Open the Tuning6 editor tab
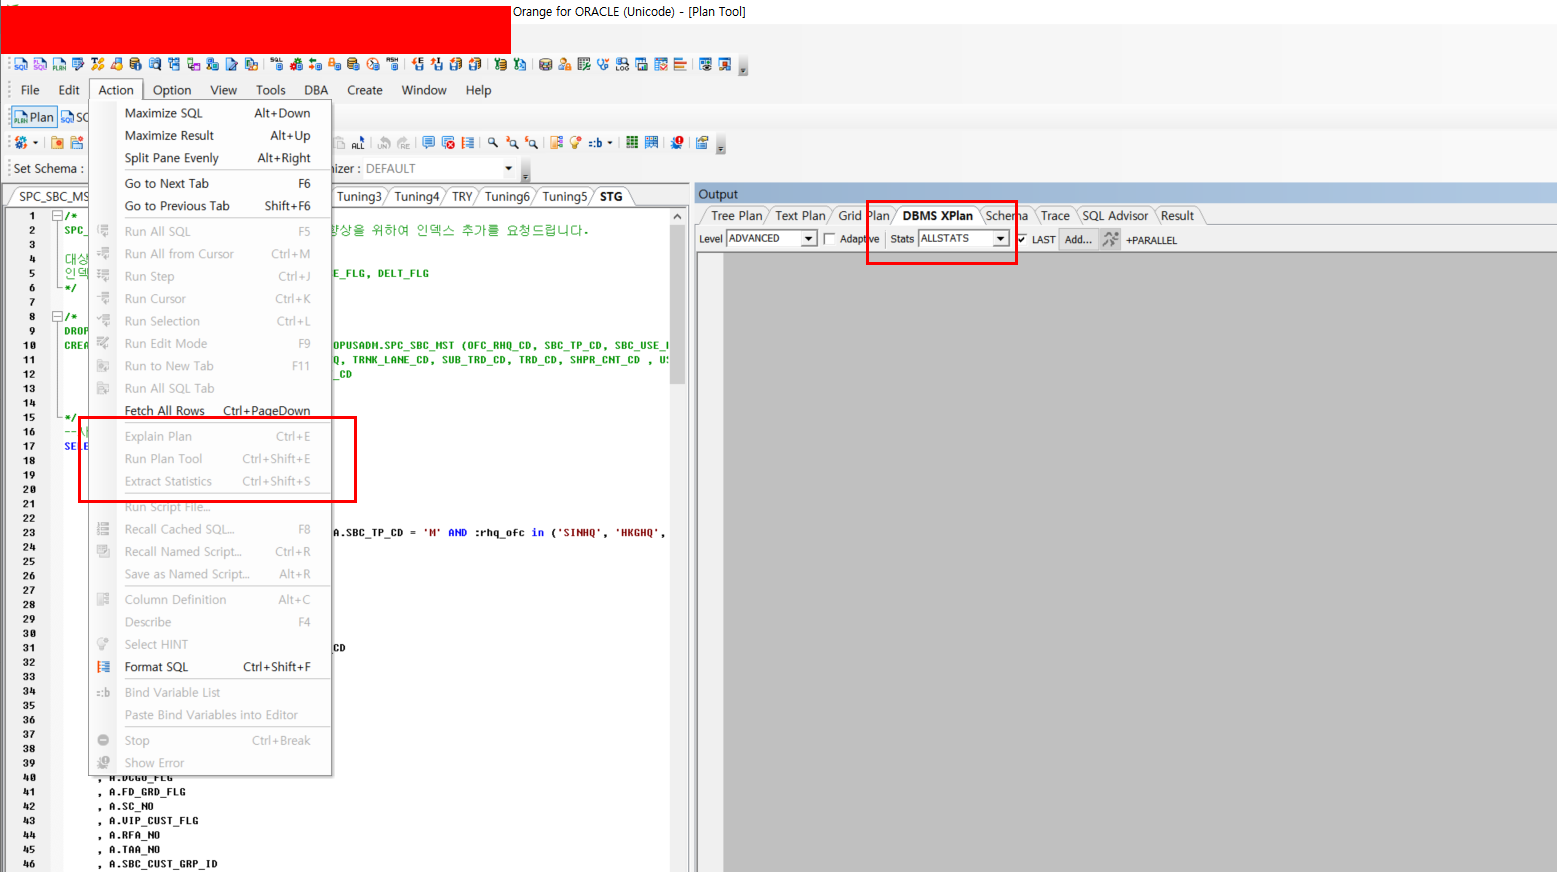 click(507, 197)
